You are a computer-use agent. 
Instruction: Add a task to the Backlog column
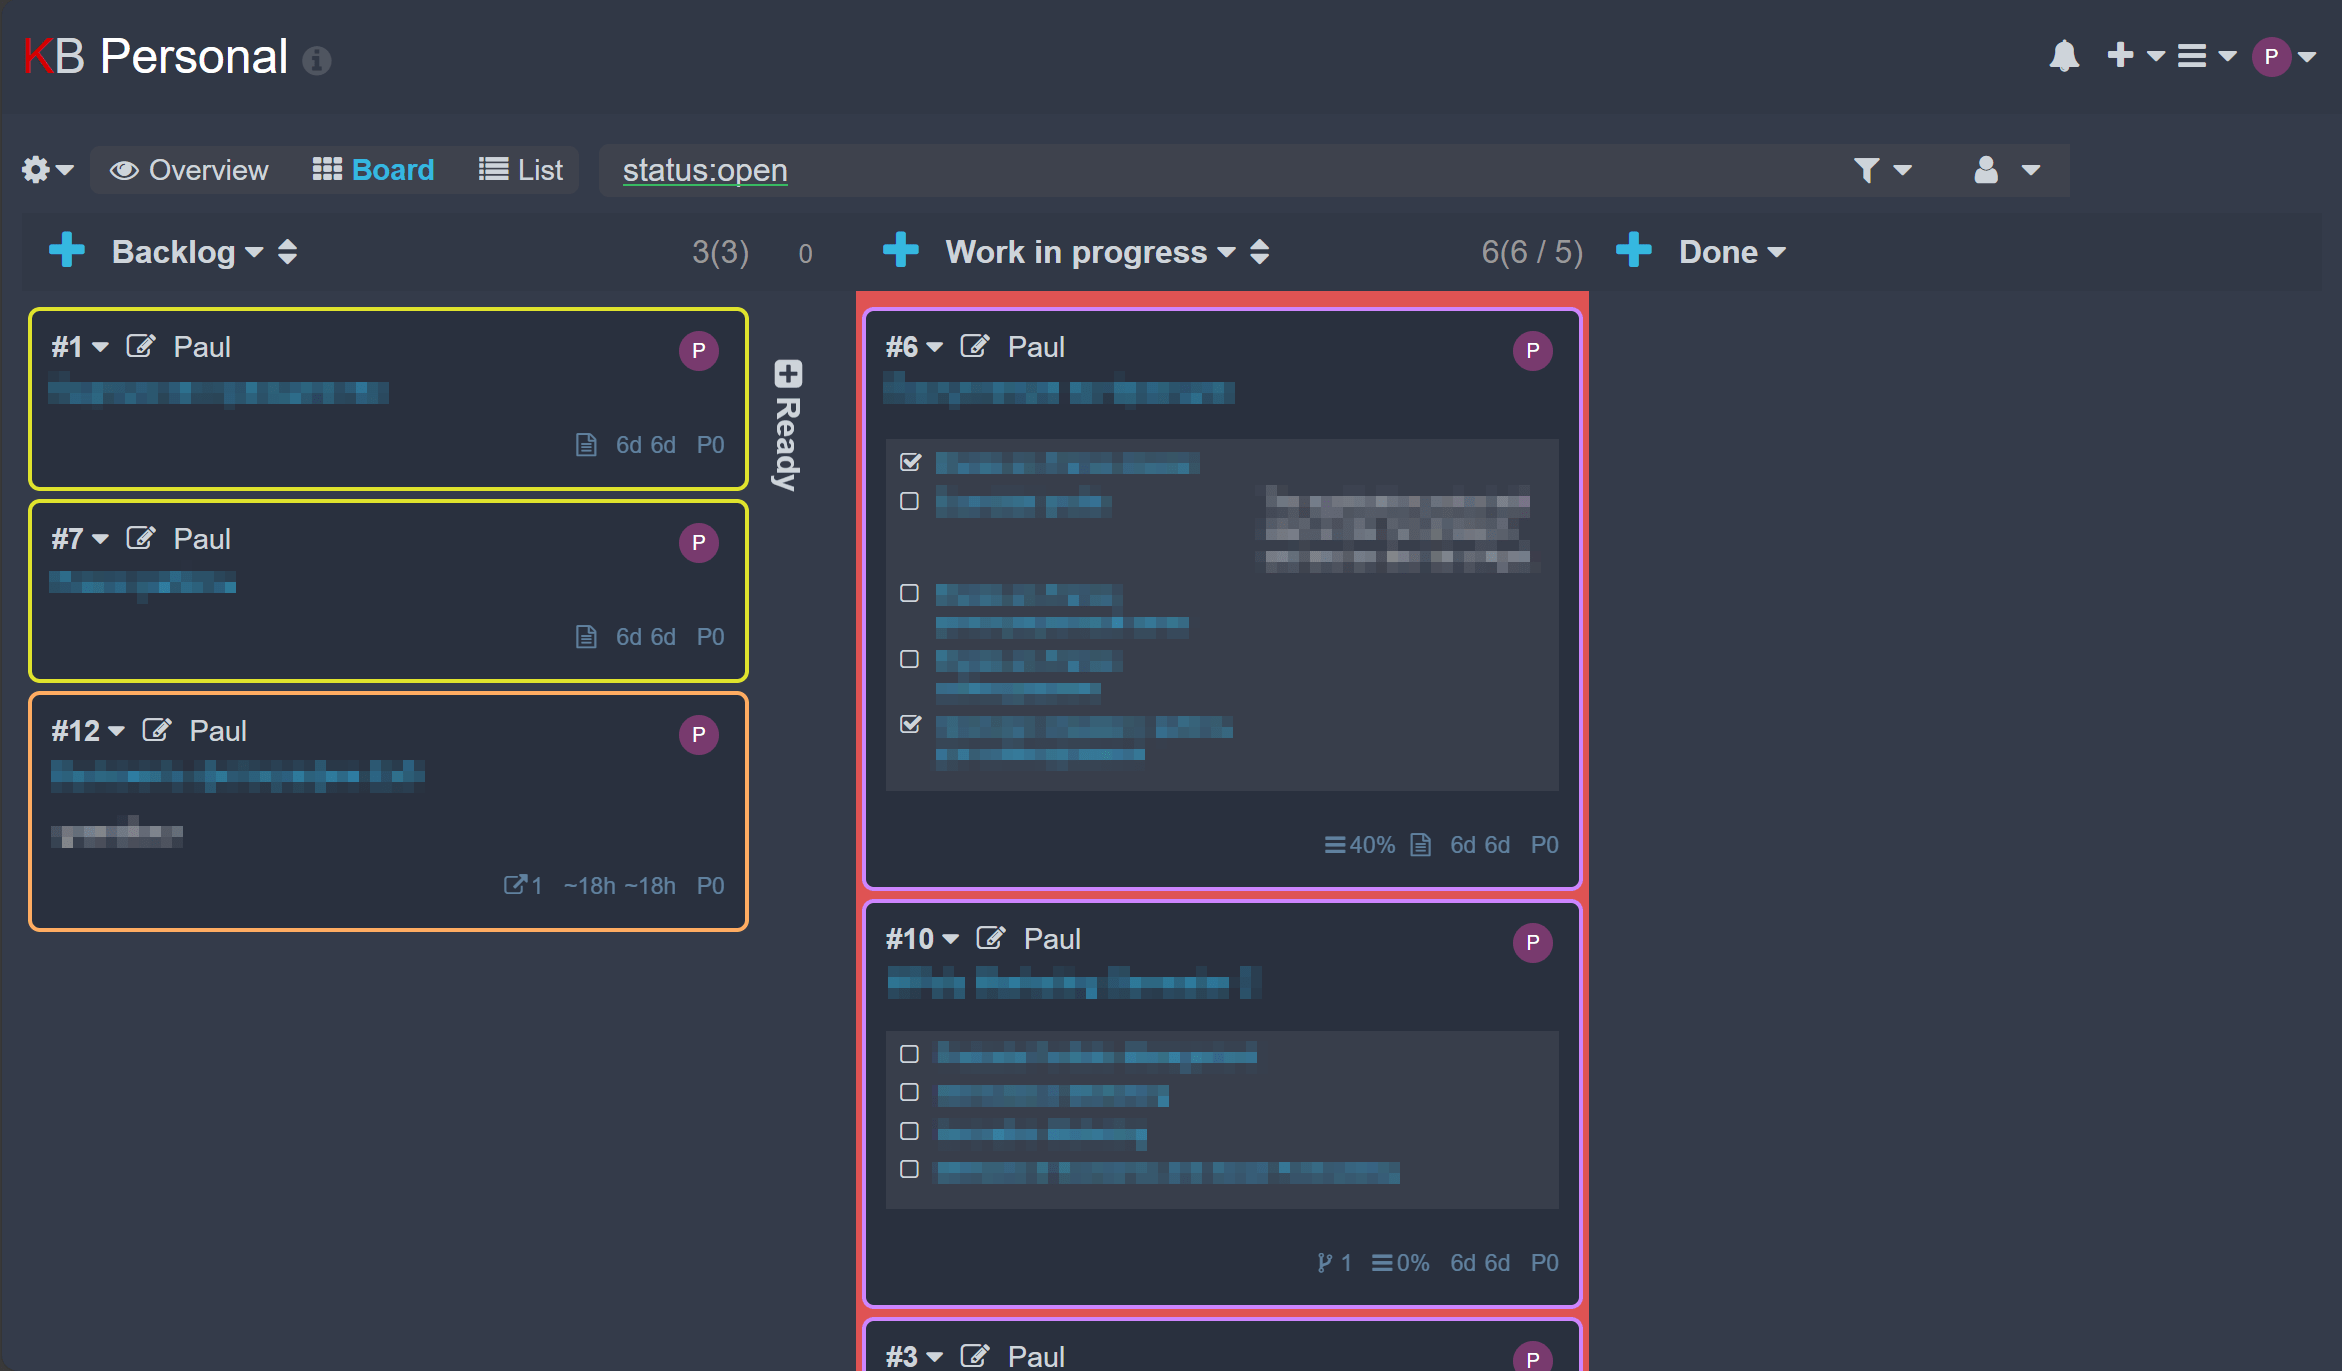[67, 250]
